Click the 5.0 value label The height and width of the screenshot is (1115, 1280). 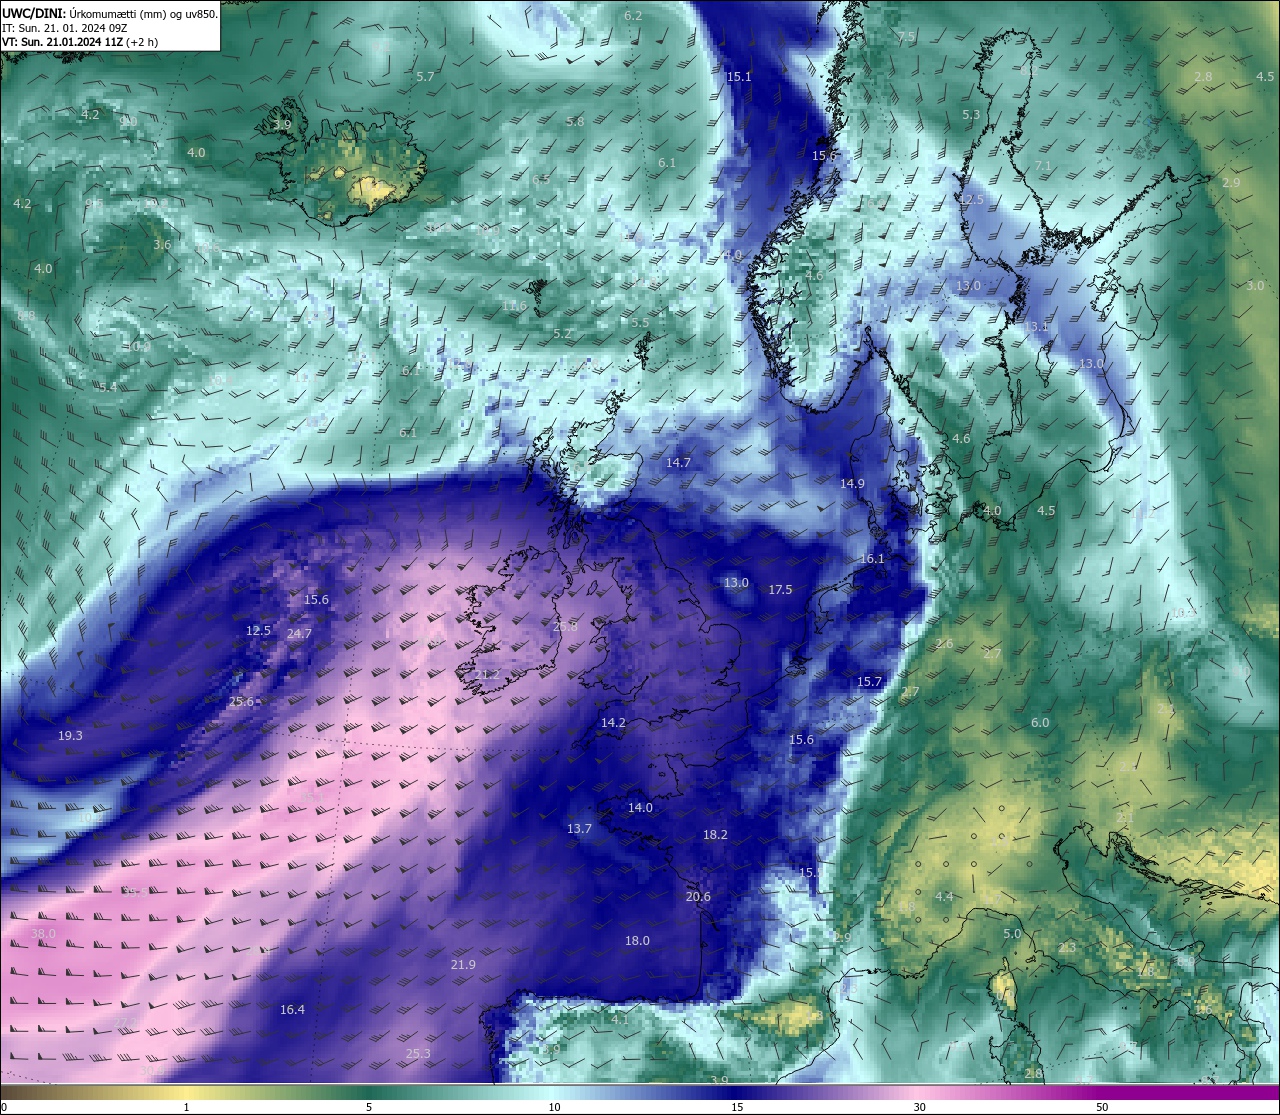[x=1012, y=935]
